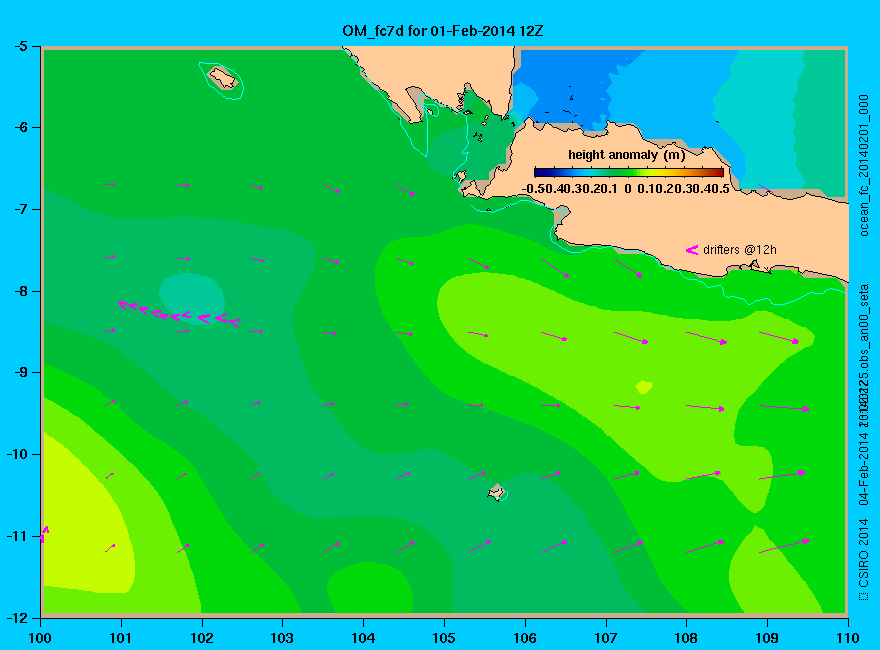Click the magenta drifter arrow legend symbol
Screen dimensions: 880x650
pyautogui.click(x=691, y=250)
